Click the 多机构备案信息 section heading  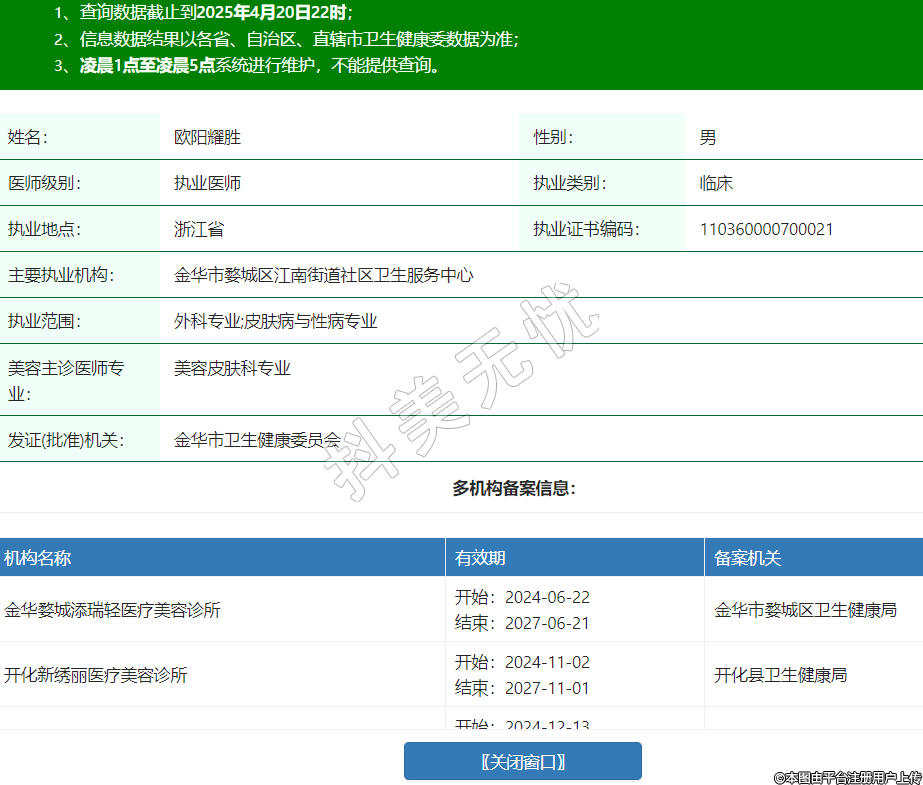tap(514, 489)
